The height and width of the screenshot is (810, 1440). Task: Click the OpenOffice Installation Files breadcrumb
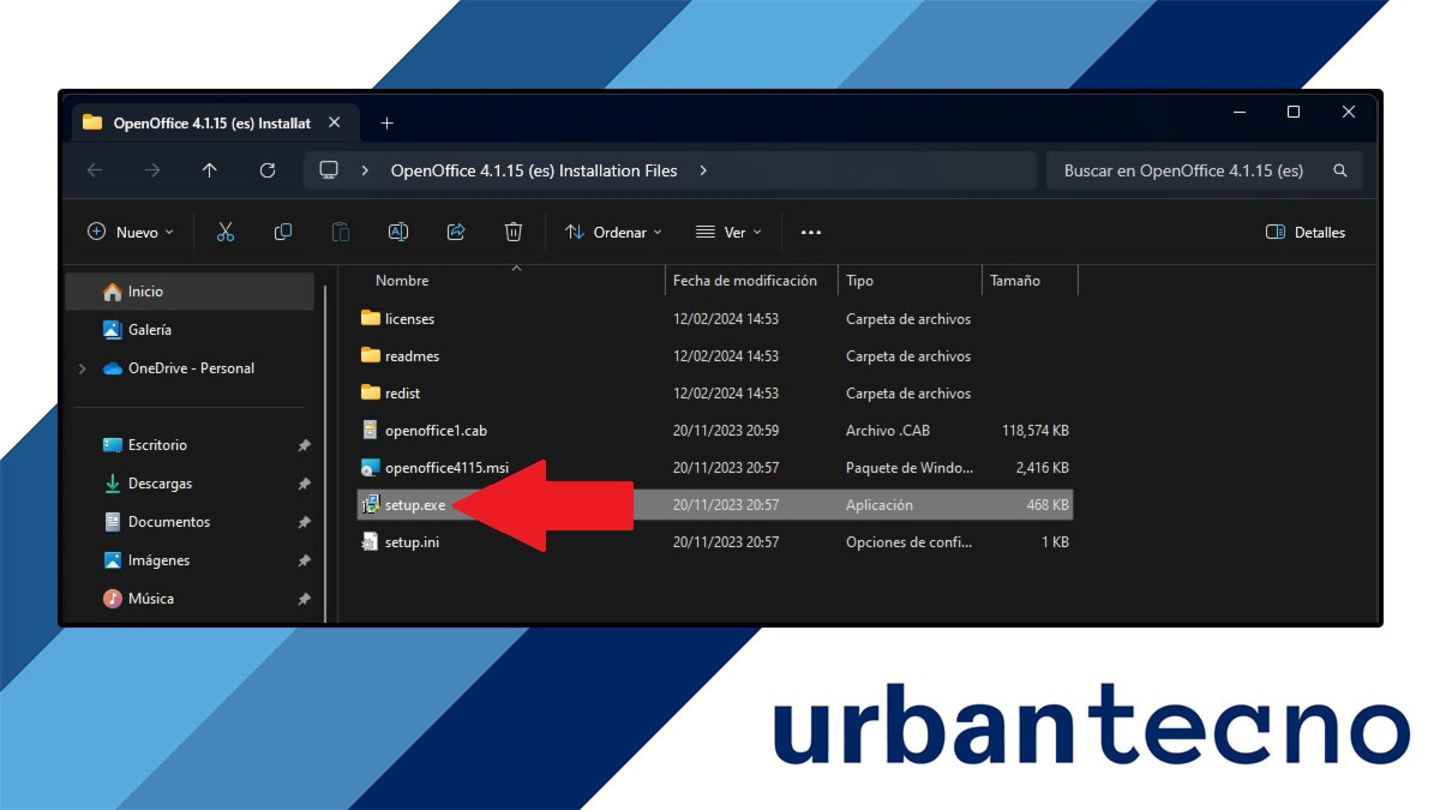(x=534, y=171)
